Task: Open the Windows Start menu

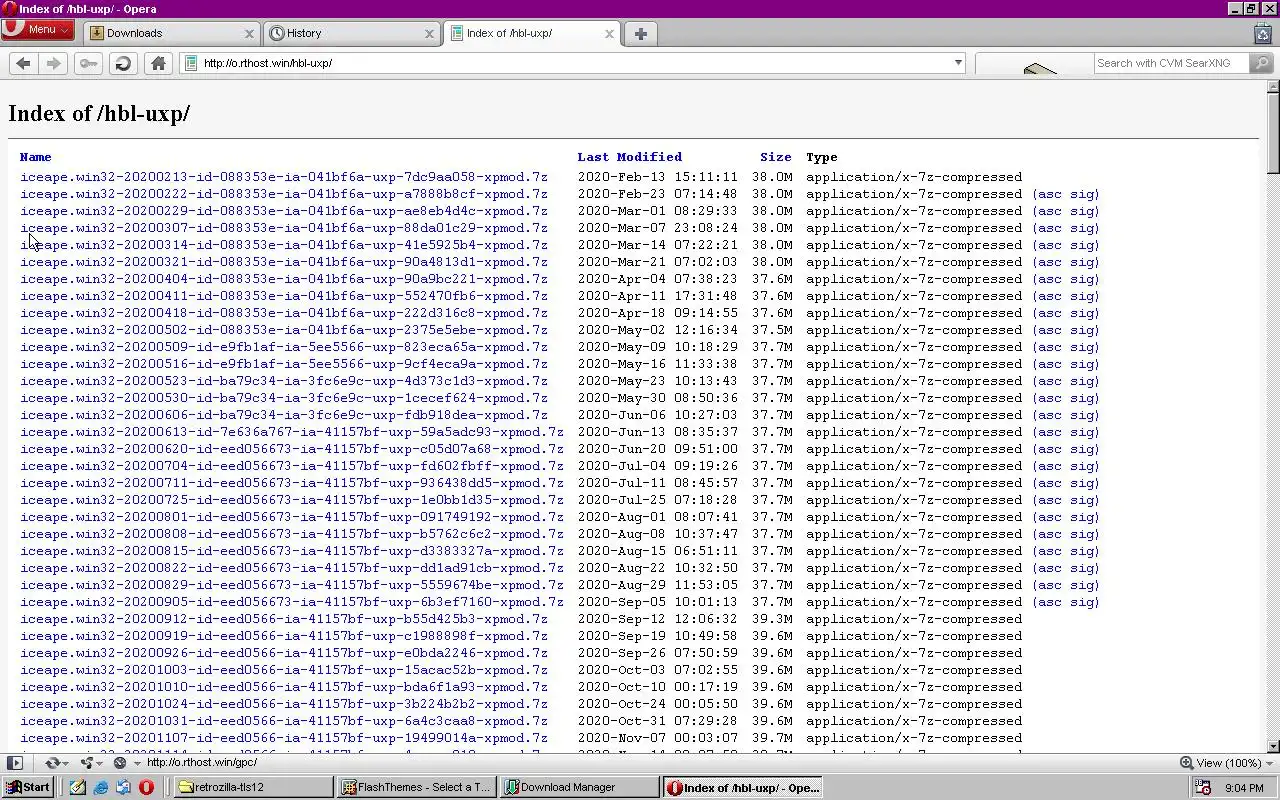Action: tap(28, 787)
